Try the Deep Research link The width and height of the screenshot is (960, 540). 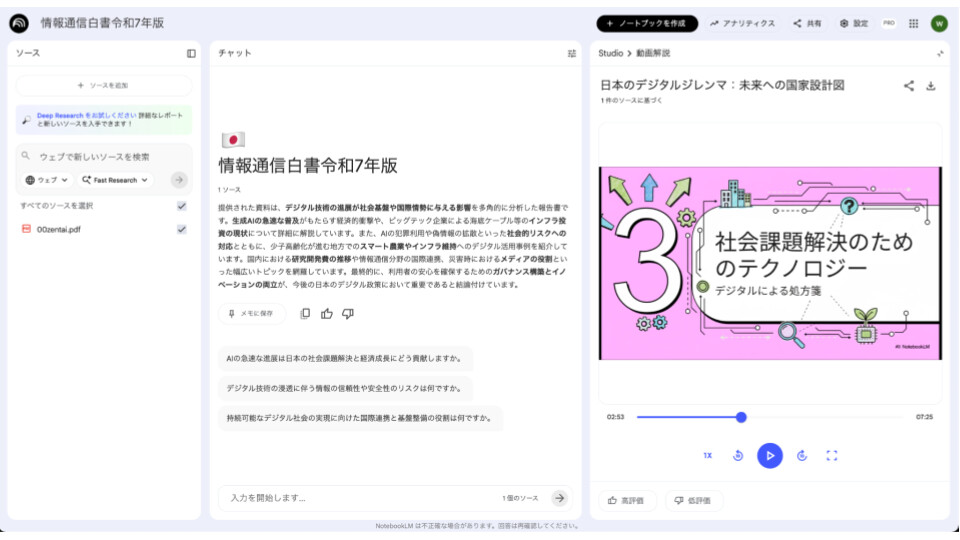click(x=86, y=115)
